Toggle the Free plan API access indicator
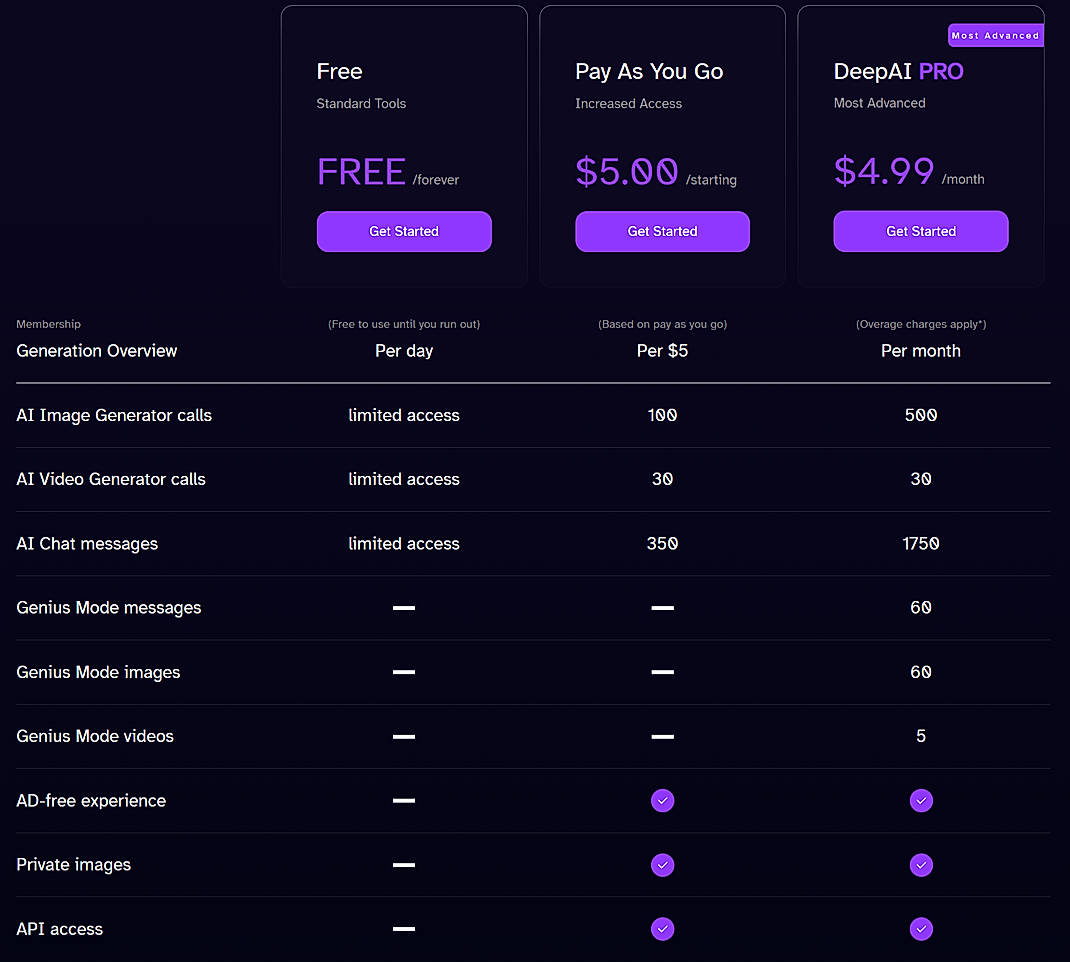The width and height of the screenshot is (1070, 962). tap(404, 928)
